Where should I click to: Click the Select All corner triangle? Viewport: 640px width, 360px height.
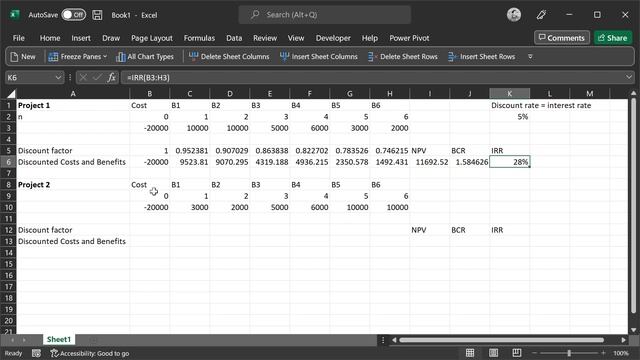[x=11, y=94]
